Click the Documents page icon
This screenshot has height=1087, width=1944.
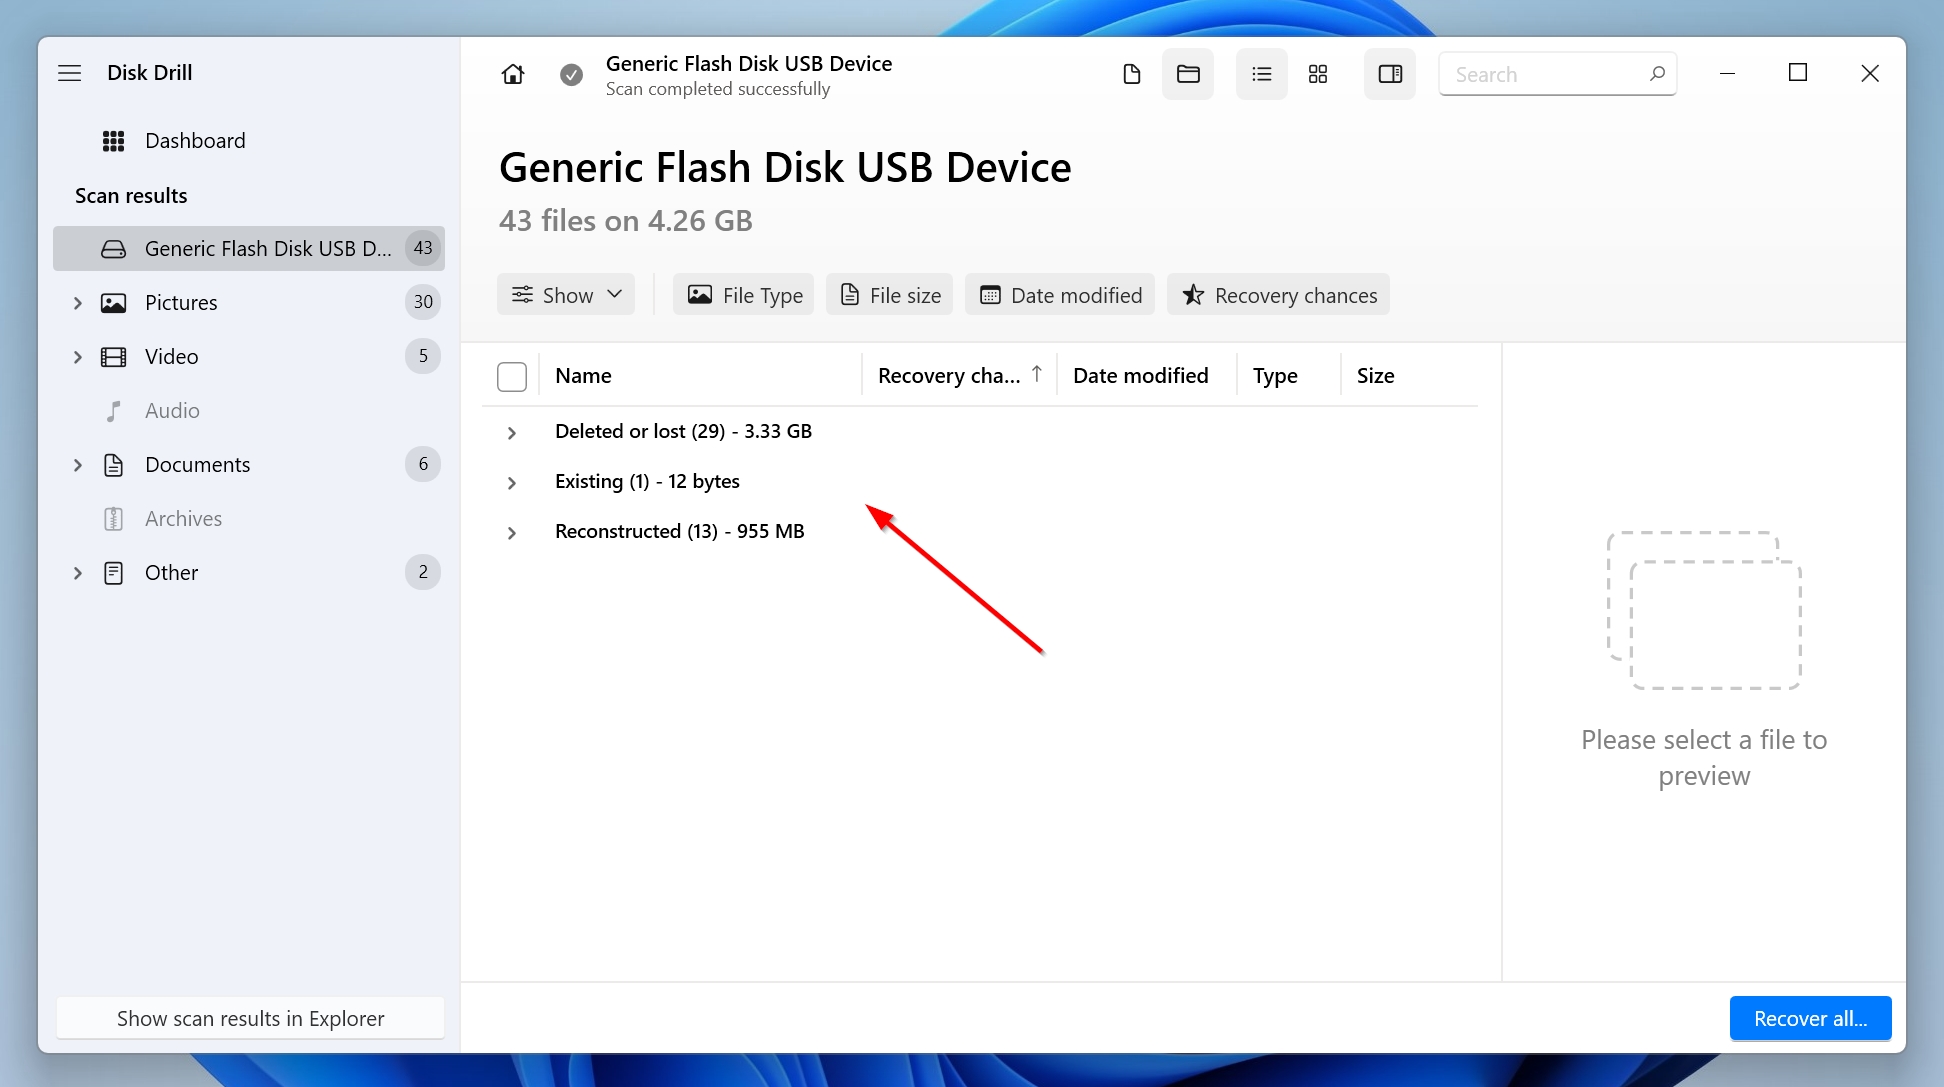(114, 465)
